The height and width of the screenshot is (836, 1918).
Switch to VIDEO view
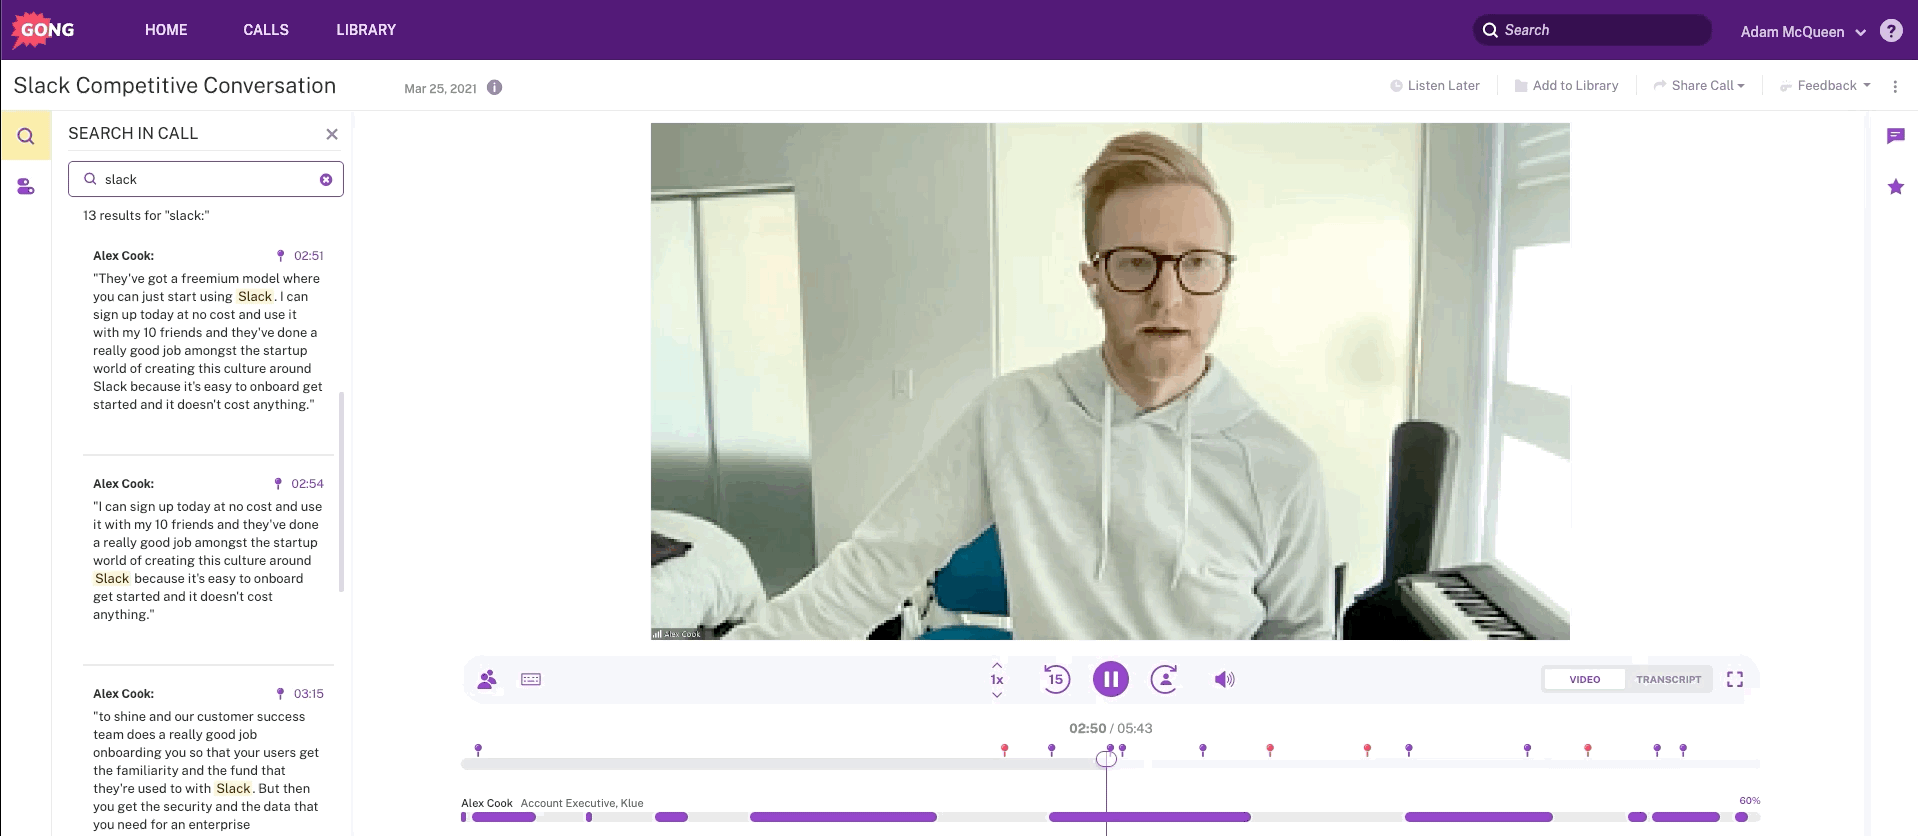[1585, 680]
